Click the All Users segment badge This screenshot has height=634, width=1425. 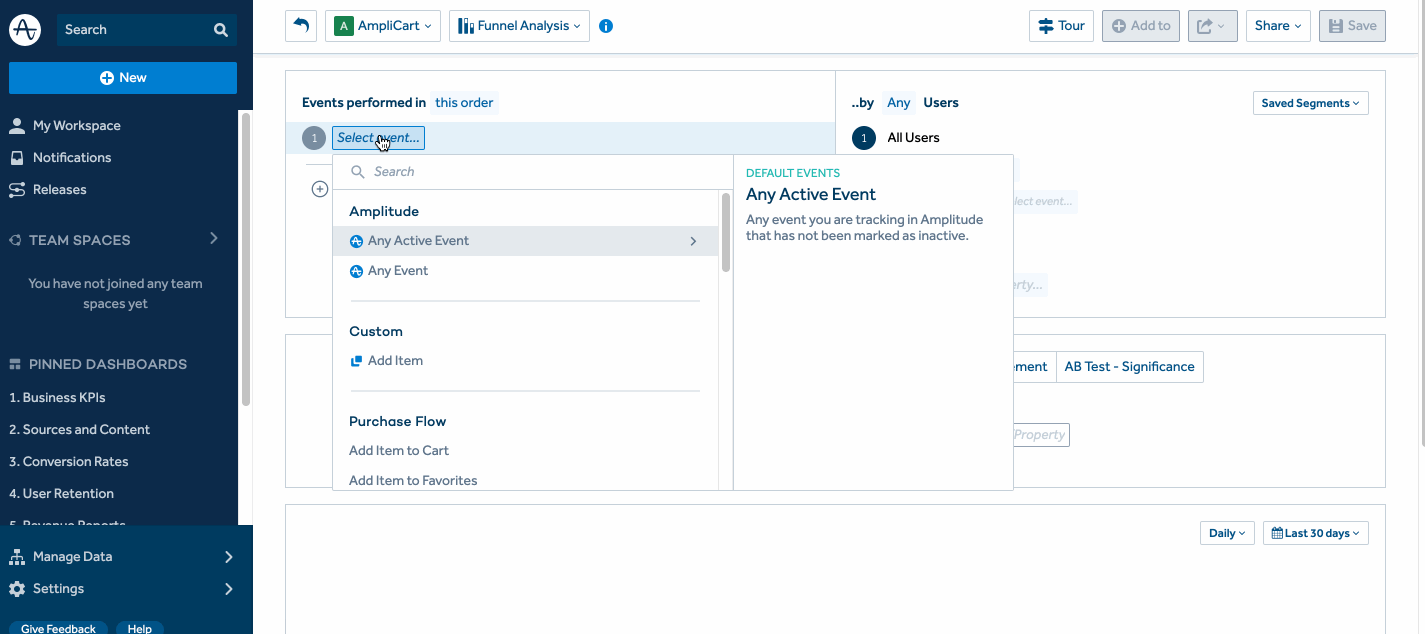[x=864, y=138]
